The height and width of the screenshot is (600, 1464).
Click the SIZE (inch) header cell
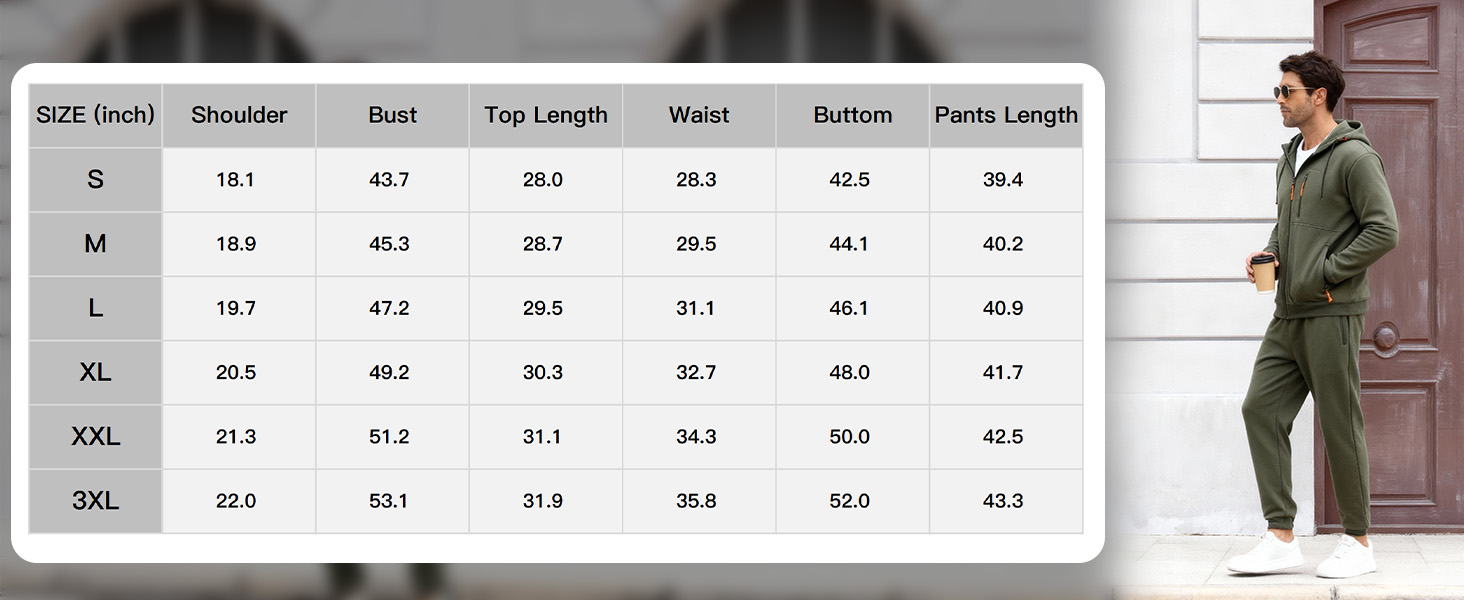[x=95, y=116]
